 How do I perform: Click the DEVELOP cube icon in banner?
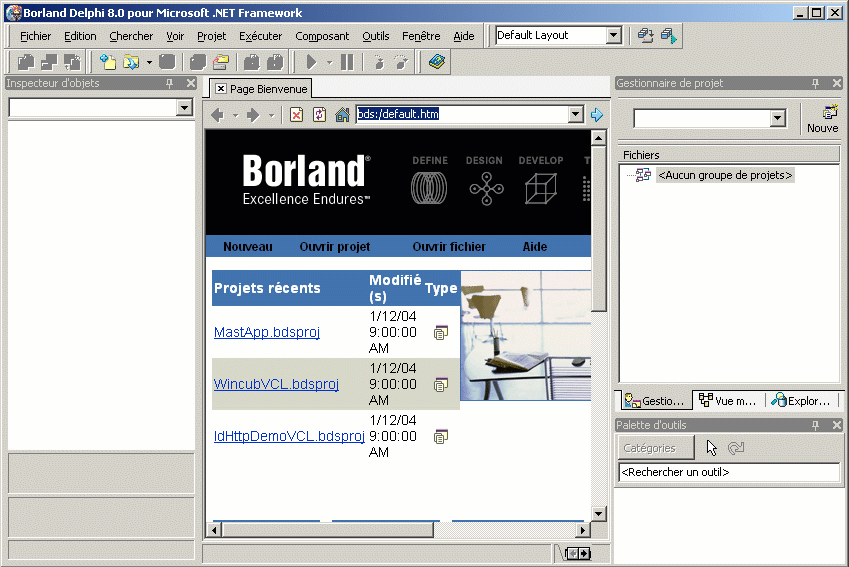(x=540, y=188)
